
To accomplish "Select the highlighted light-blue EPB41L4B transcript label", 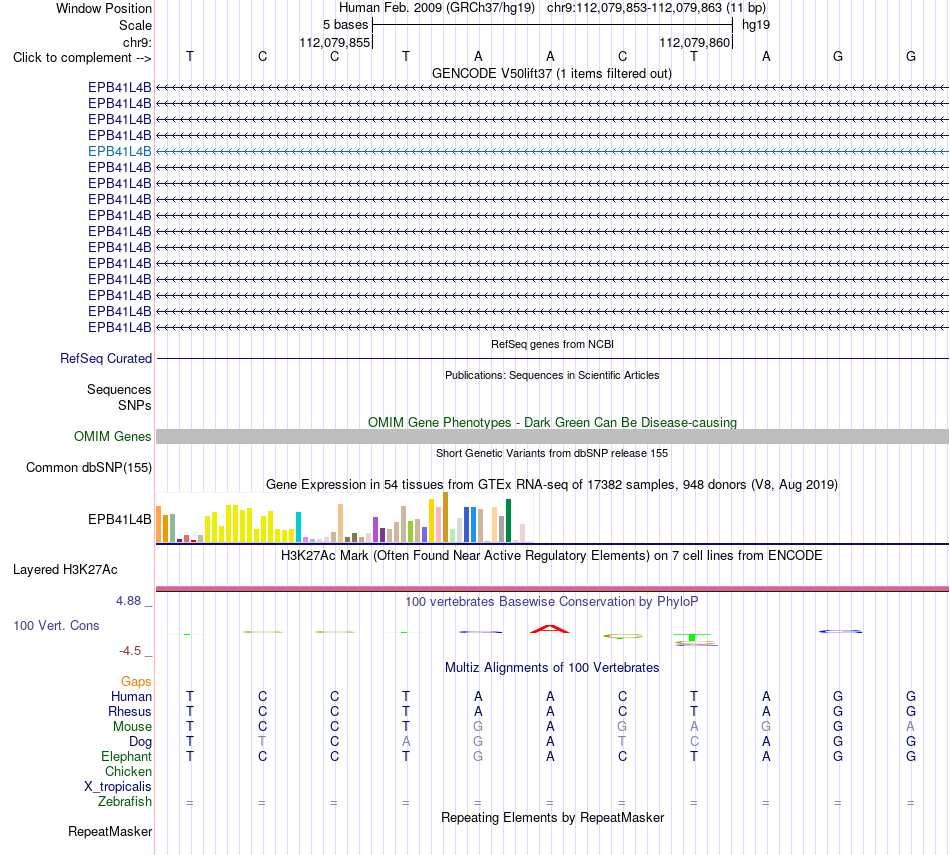I will [119, 151].
